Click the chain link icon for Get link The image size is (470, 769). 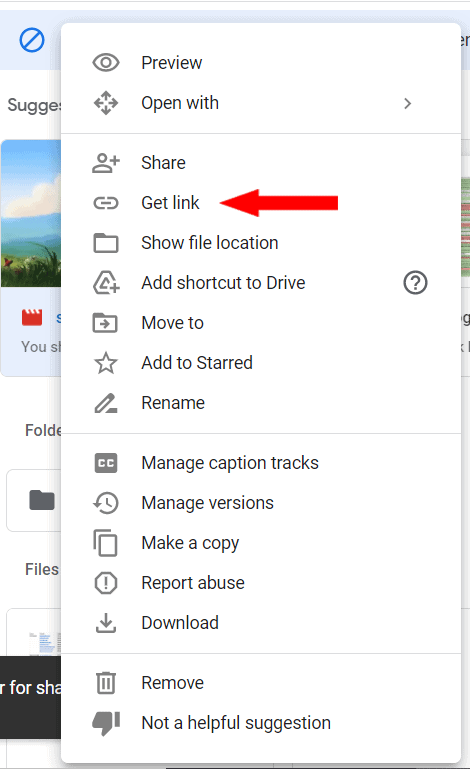click(106, 203)
